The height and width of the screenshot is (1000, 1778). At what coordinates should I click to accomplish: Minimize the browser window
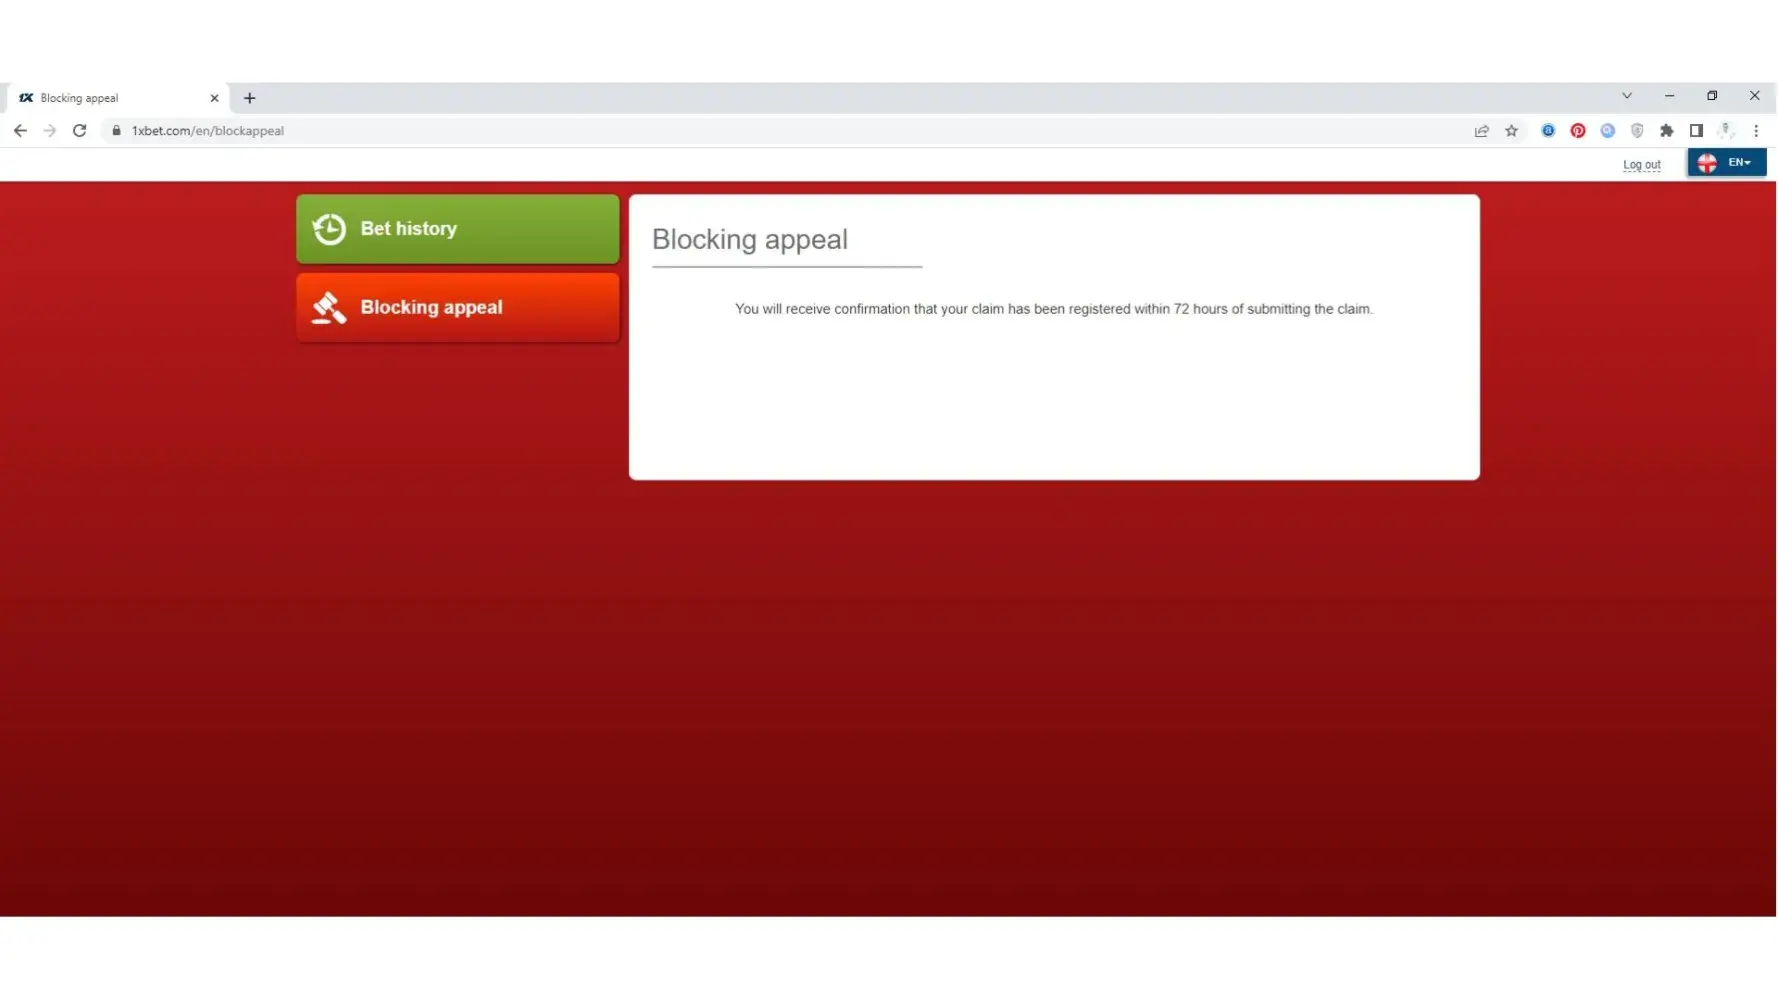point(1669,96)
